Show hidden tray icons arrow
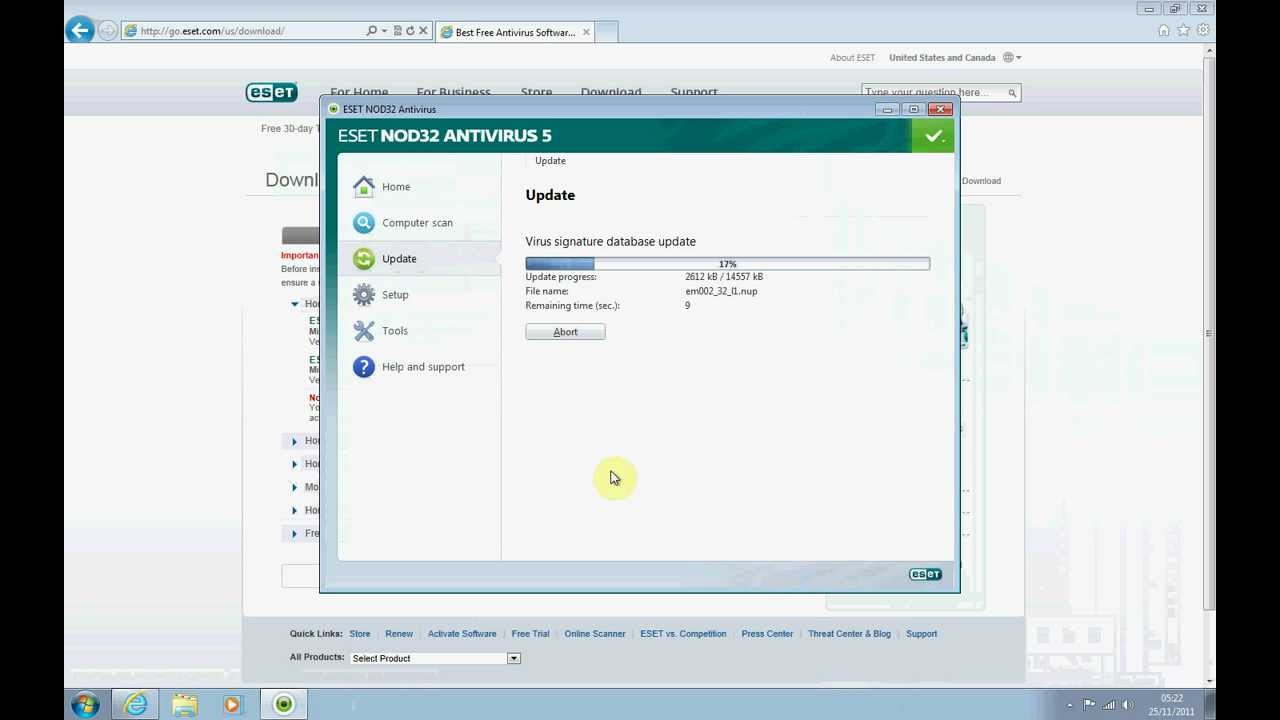 click(x=1070, y=705)
